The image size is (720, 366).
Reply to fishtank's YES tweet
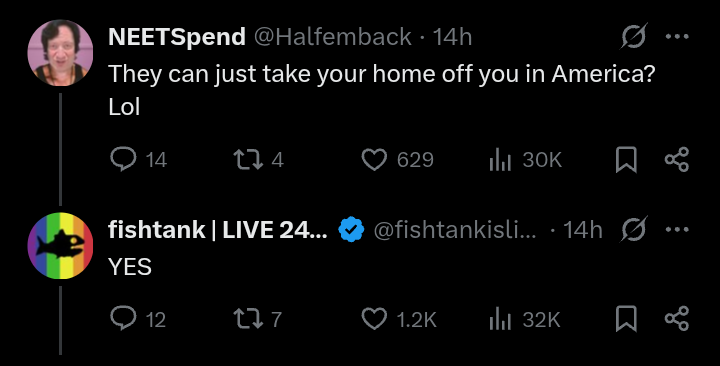coord(138,319)
